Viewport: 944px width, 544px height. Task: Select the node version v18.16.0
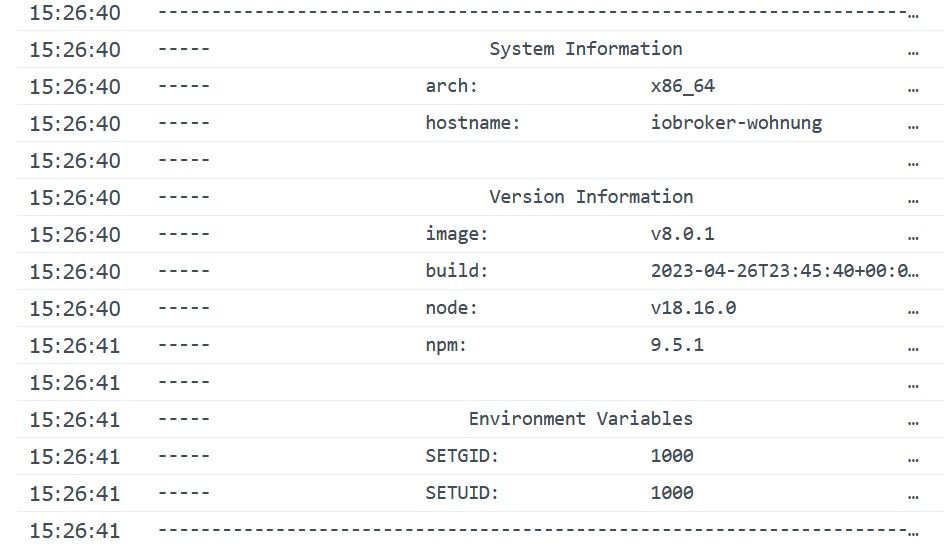pos(693,308)
